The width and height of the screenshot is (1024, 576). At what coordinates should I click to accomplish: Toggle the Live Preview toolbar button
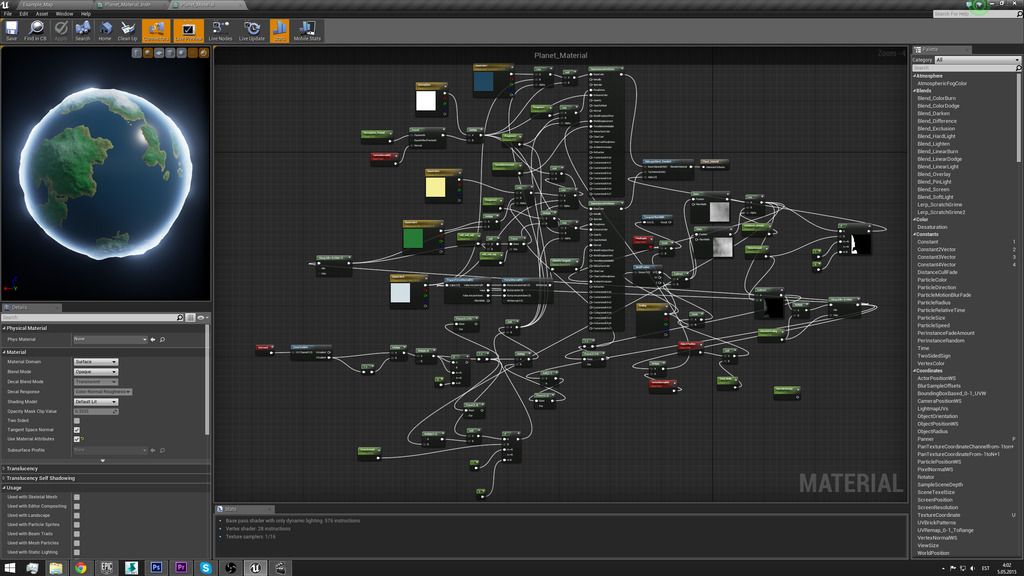188,31
